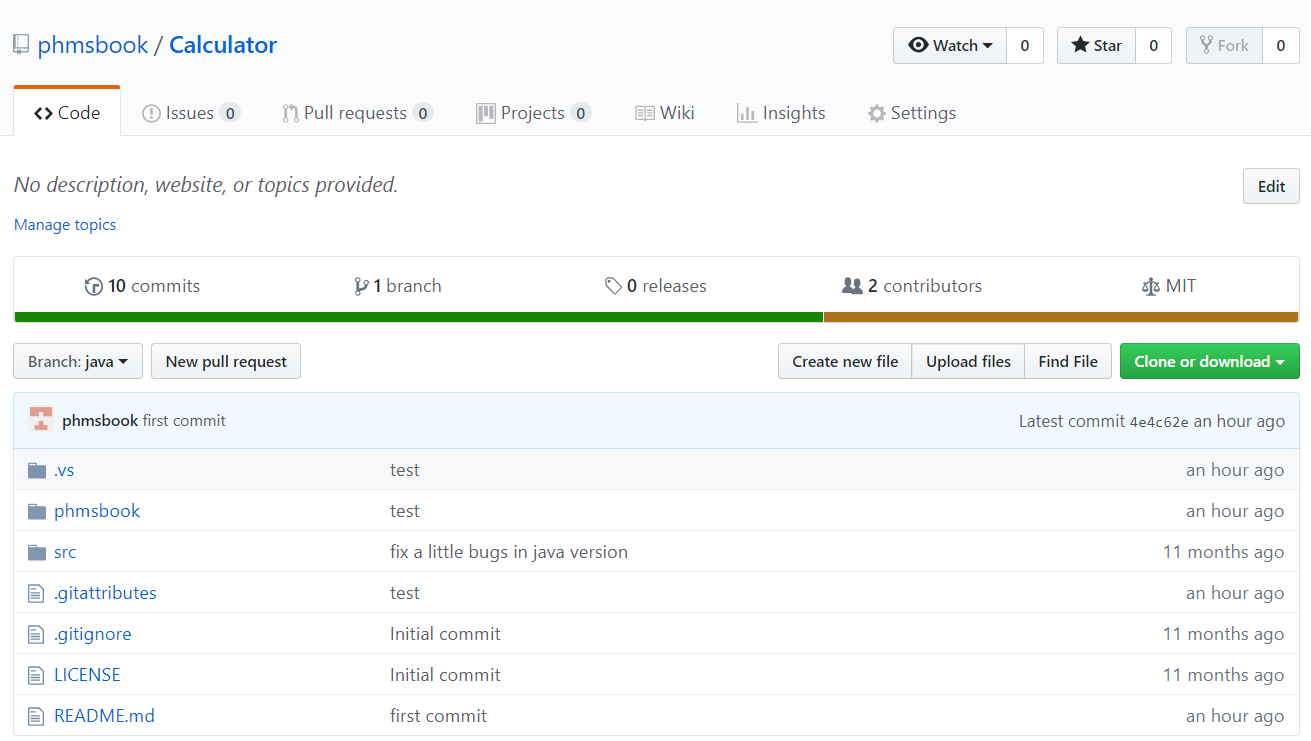Click the Fork button

[1224, 46]
